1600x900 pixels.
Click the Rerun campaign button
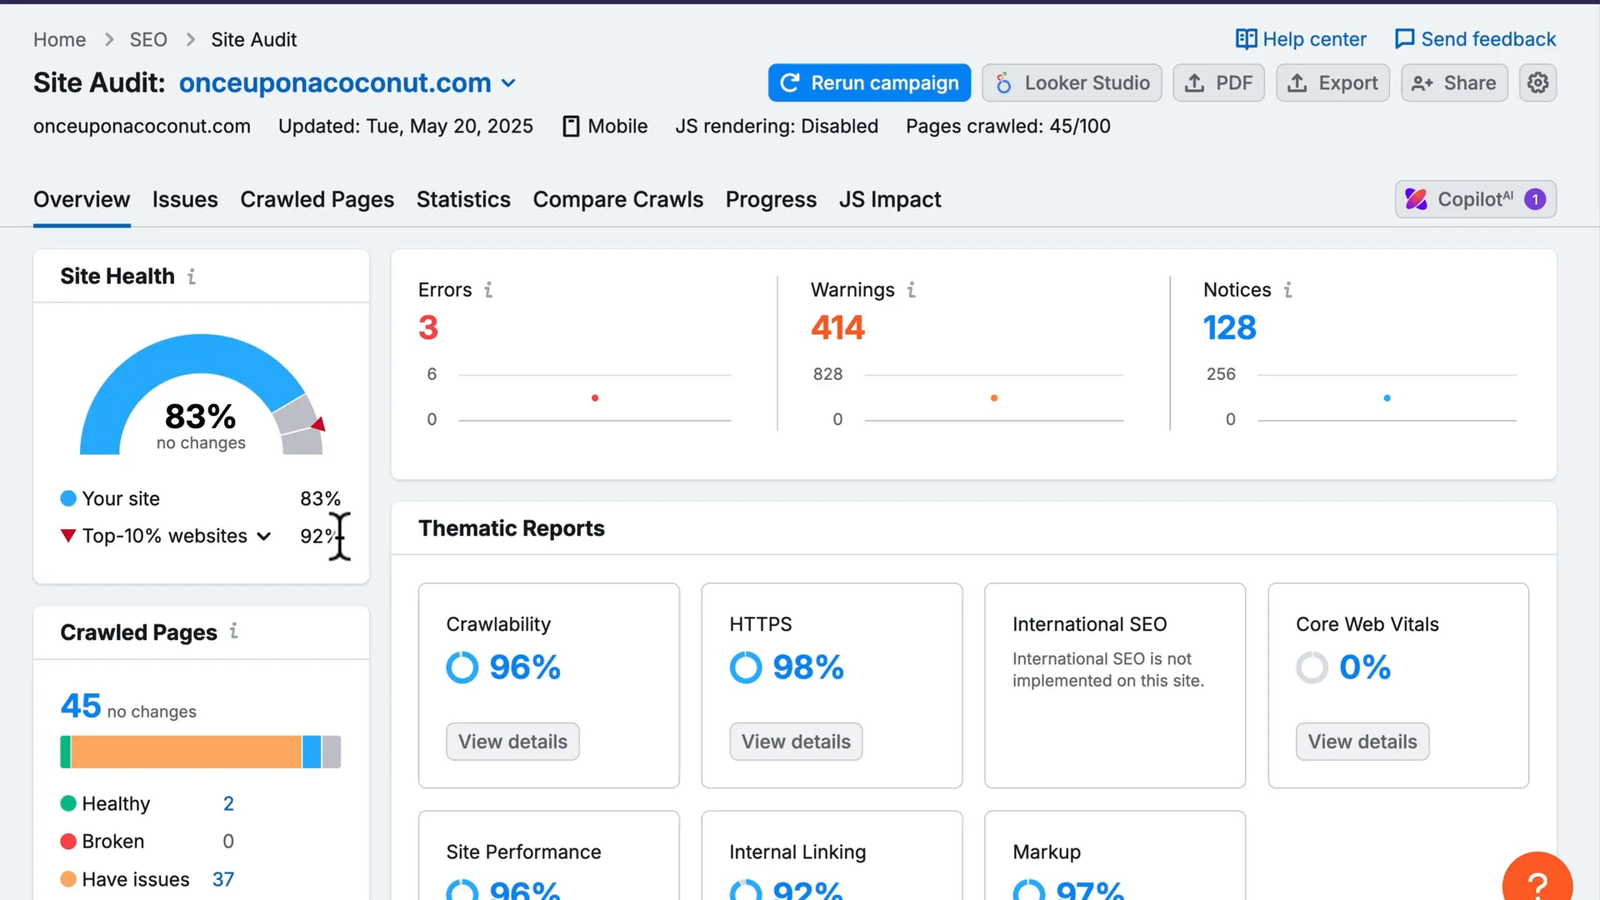click(869, 83)
